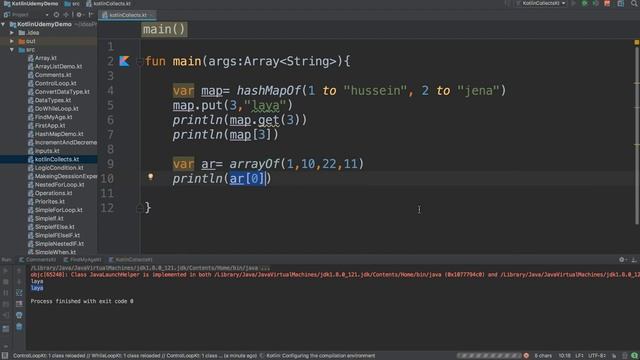Screen dimensions: 640x360
Task: Toggle the code fold marker at line 12
Action: tap(139, 208)
